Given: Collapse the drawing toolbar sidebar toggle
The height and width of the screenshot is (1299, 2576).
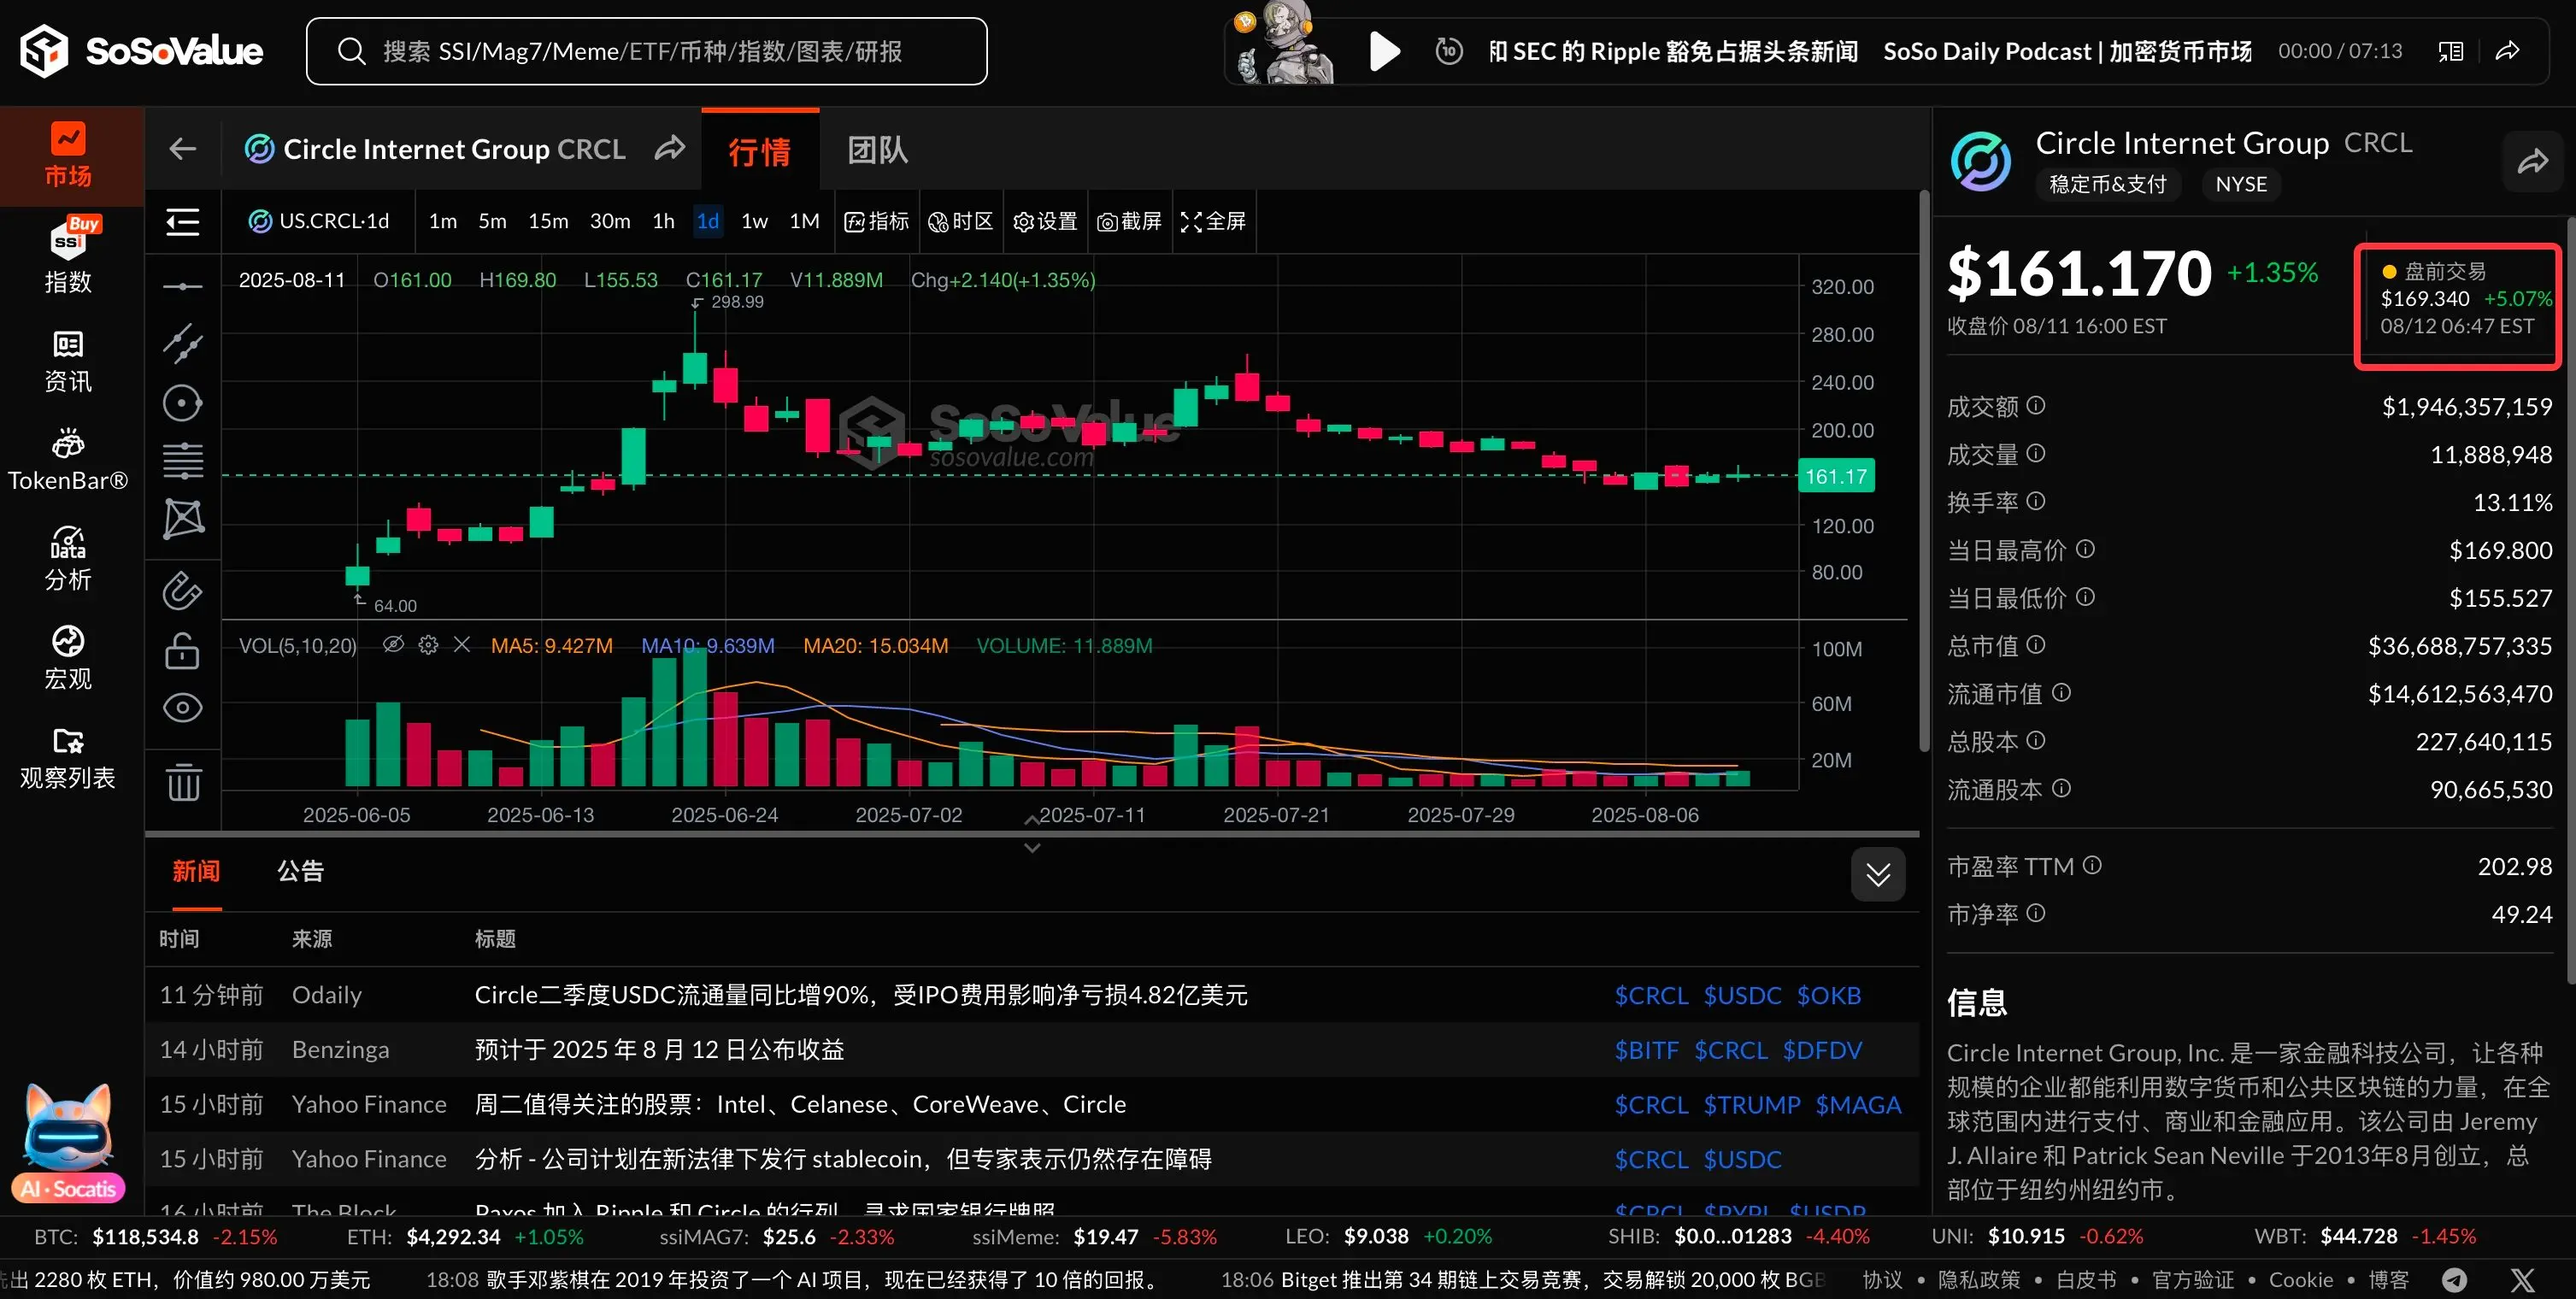Looking at the screenshot, I should coord(183,221).
